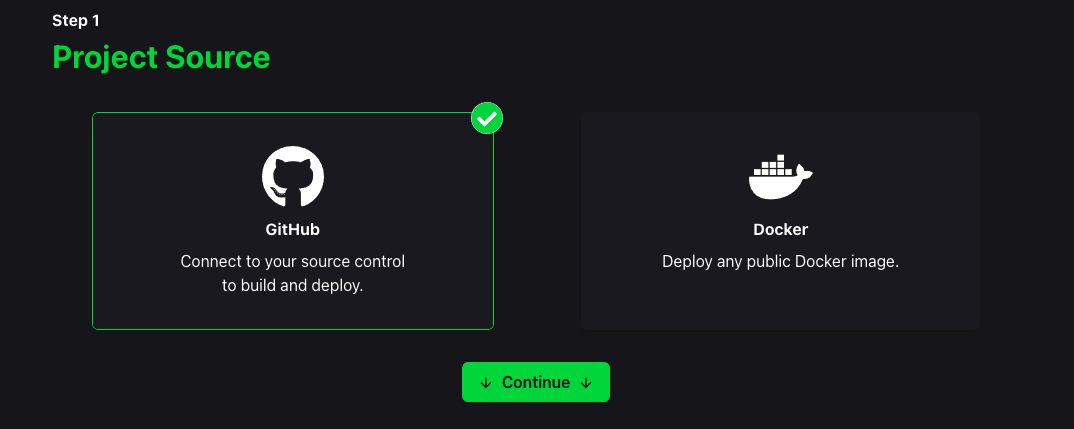
Task: Click the "Deploy any public Docker image." description
Action: [780, 262]
